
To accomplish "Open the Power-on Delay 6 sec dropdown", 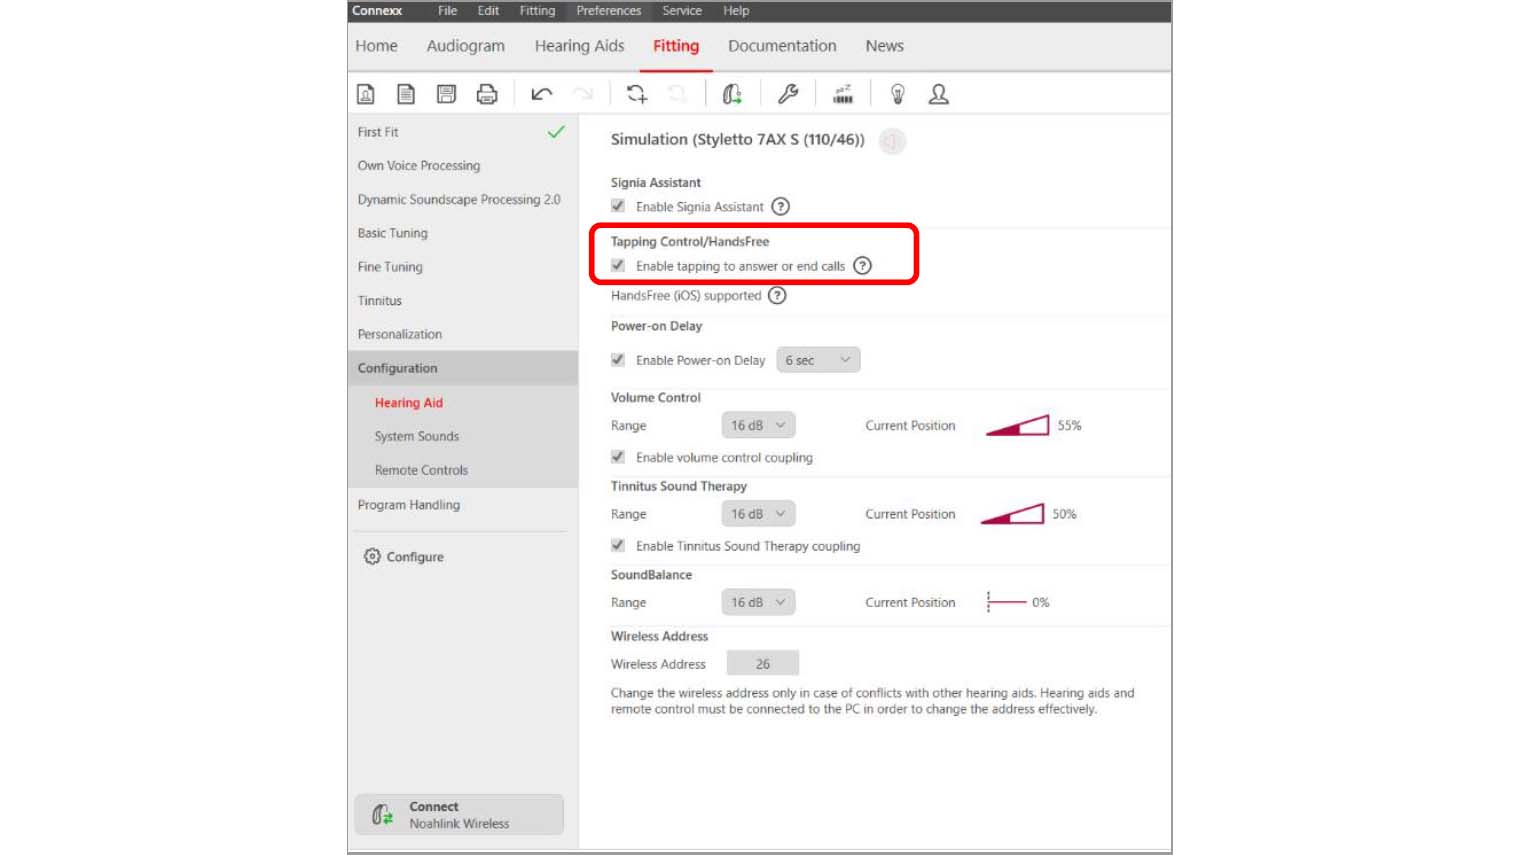I will pos(818,360).
